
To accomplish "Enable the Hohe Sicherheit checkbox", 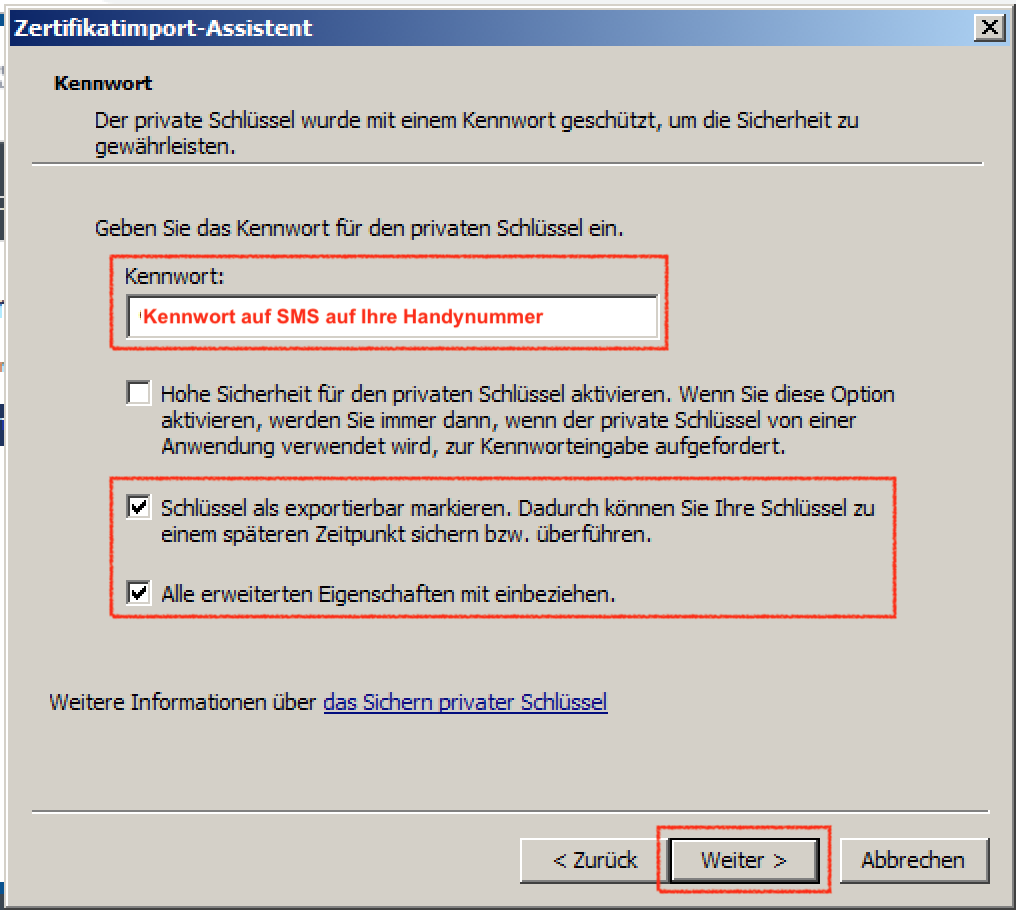I will 139,393.
